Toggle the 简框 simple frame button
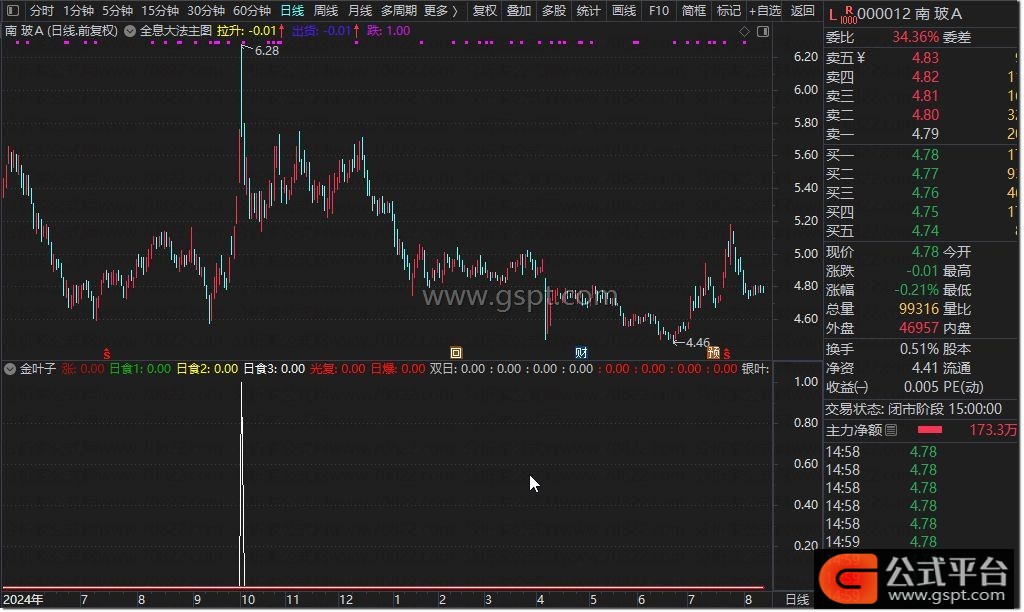The image size is (1024, 612). pos(694,10)
